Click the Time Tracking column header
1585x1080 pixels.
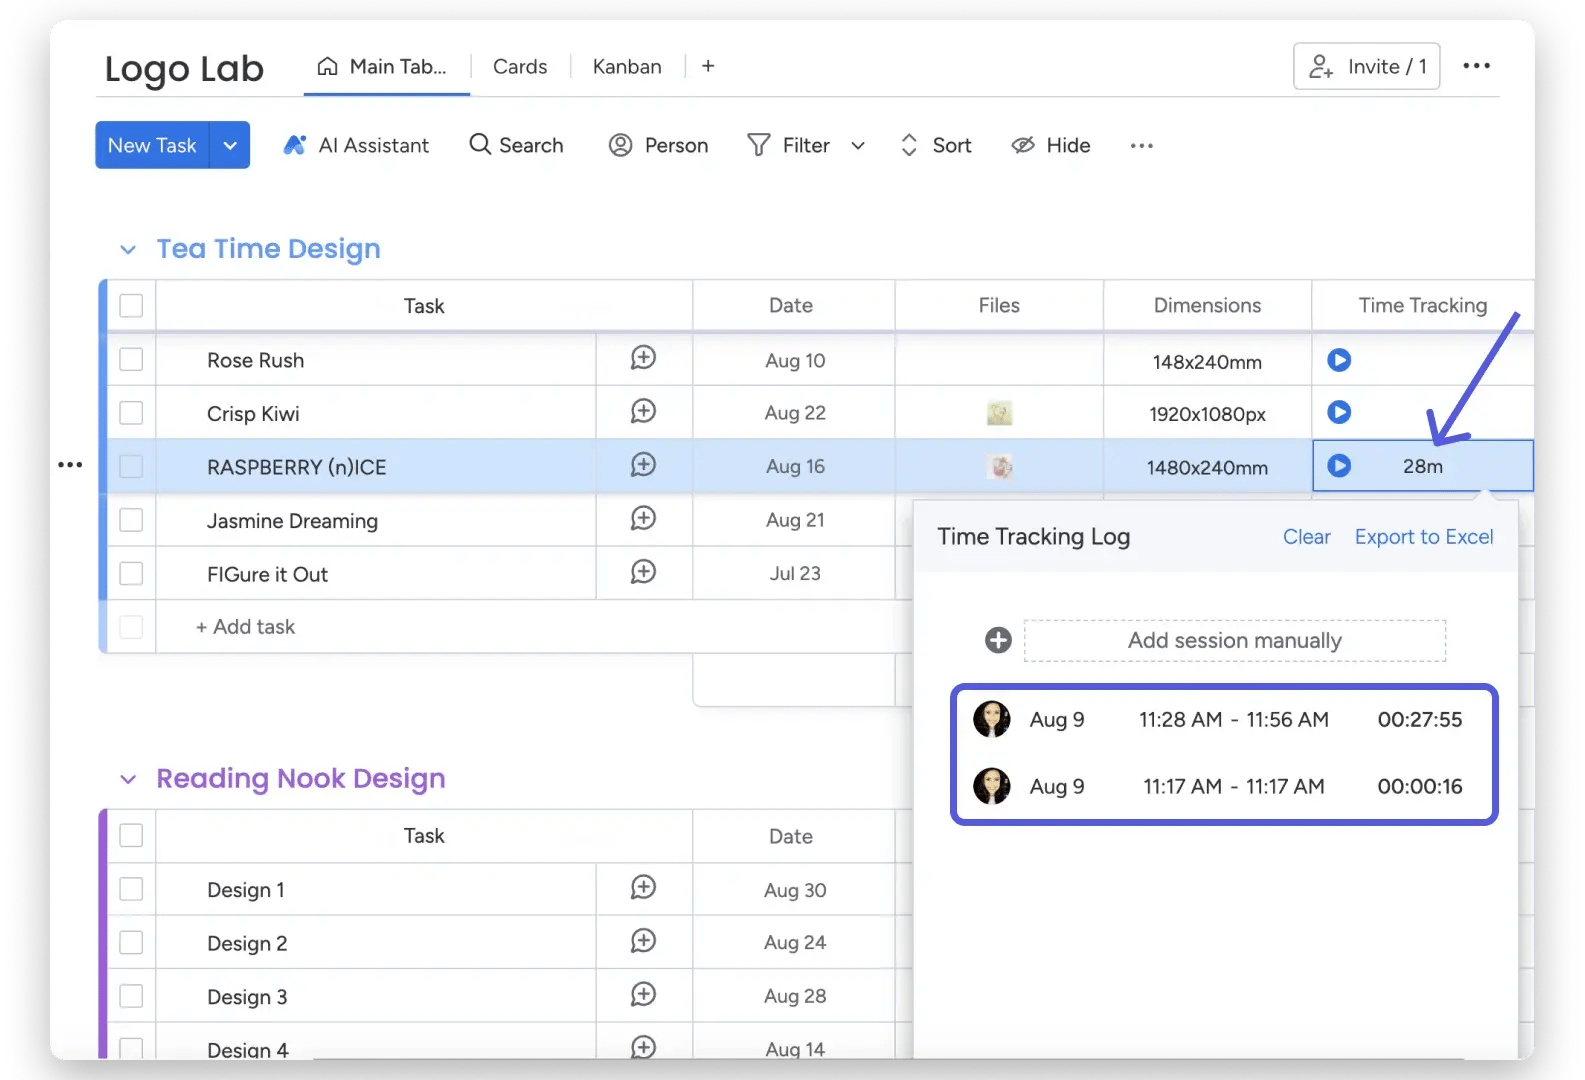click(1422, 305)
